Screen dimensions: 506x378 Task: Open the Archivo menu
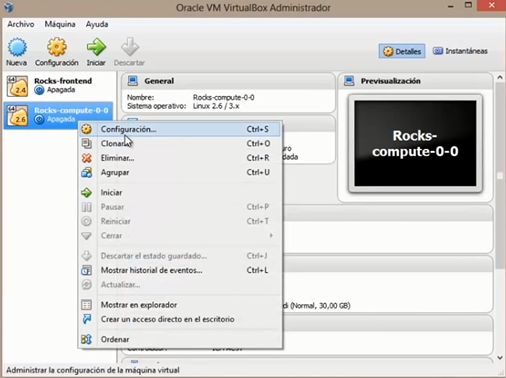click(21, 24)
